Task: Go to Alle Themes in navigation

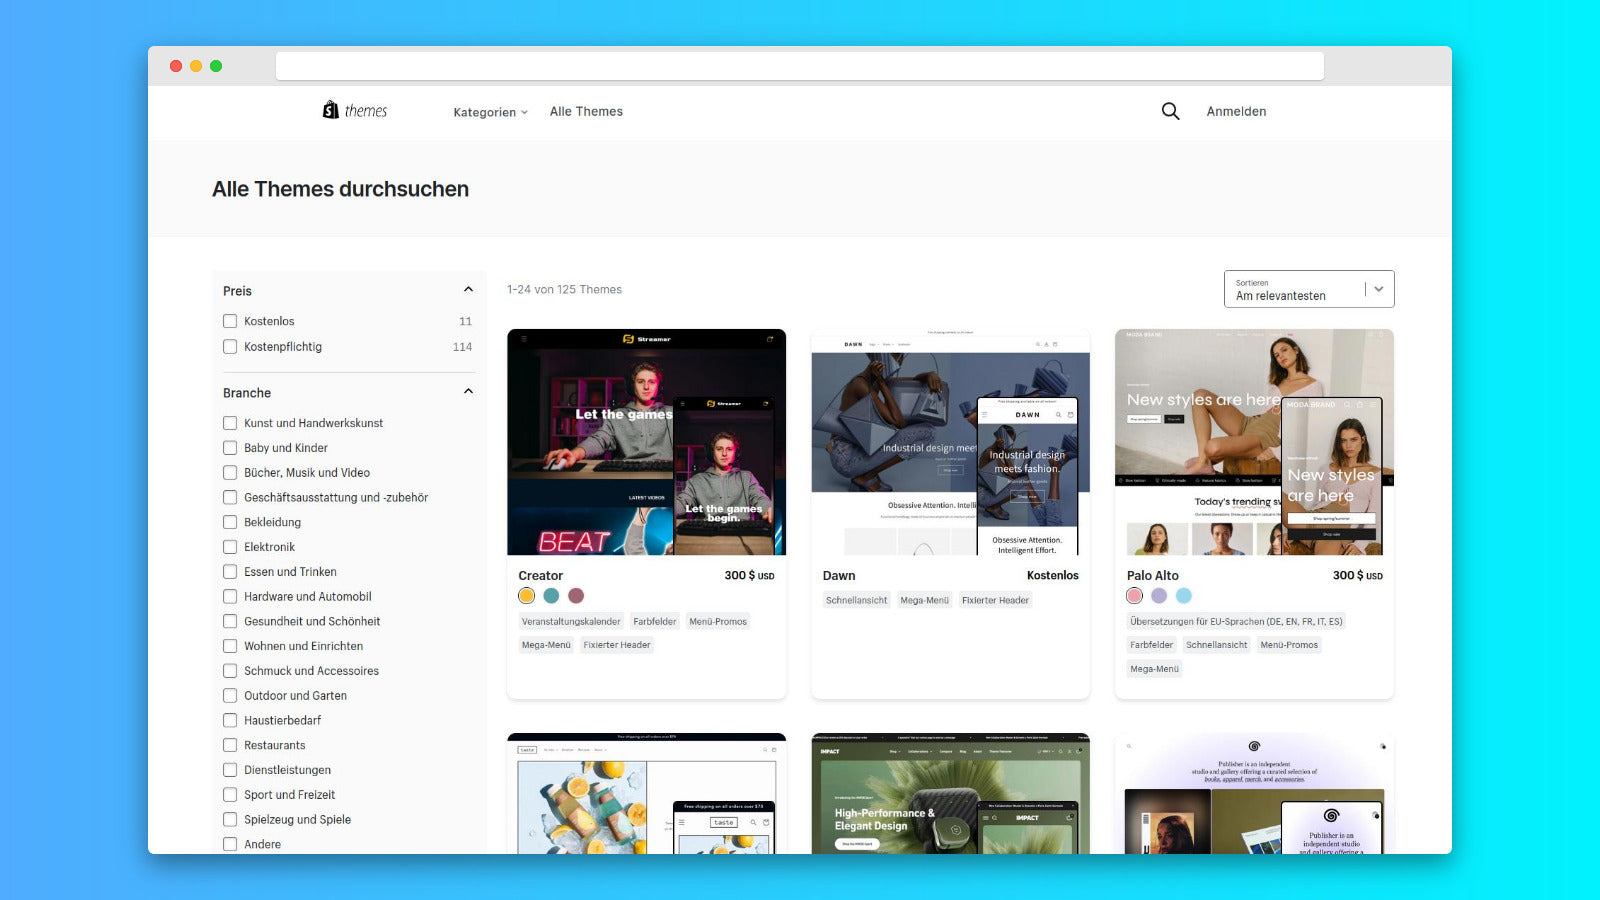Action: tap(586, 111)
